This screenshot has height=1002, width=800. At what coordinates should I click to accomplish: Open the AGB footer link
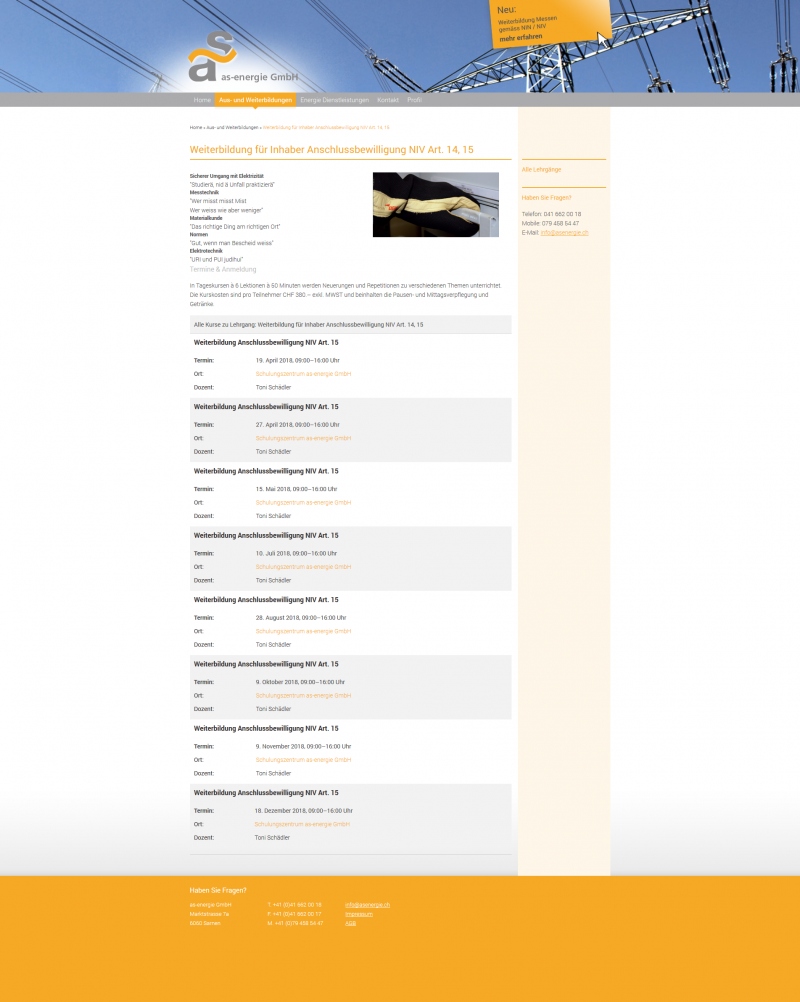(350, 923)
